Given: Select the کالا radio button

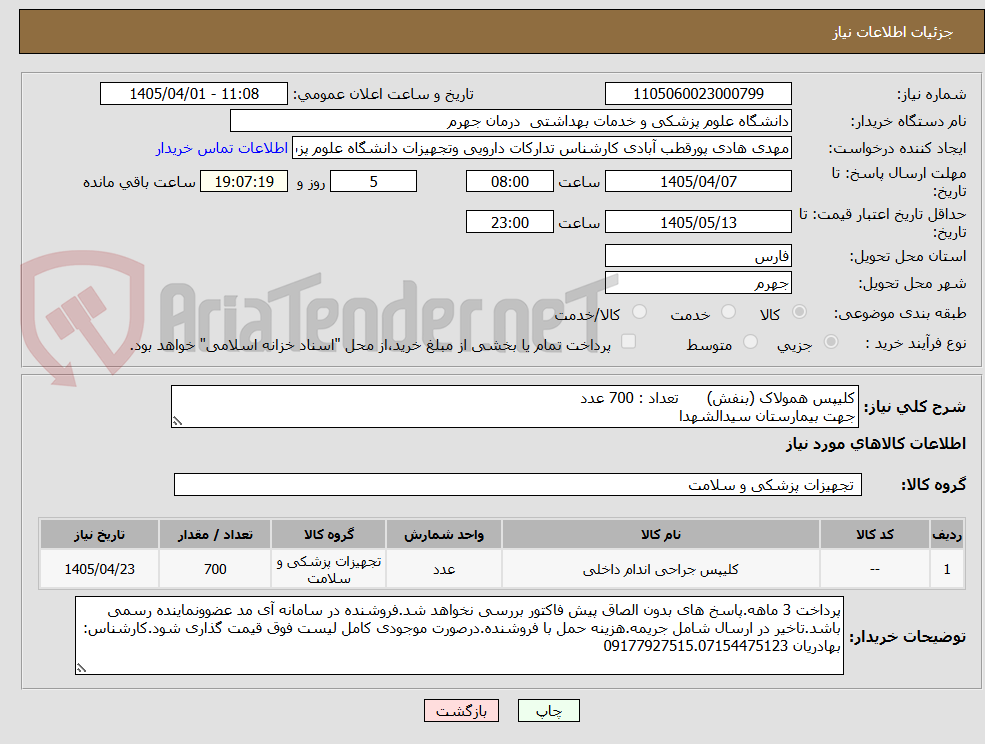Looking at the screenshot, I should pyautogui.click(x=800, y=312).
